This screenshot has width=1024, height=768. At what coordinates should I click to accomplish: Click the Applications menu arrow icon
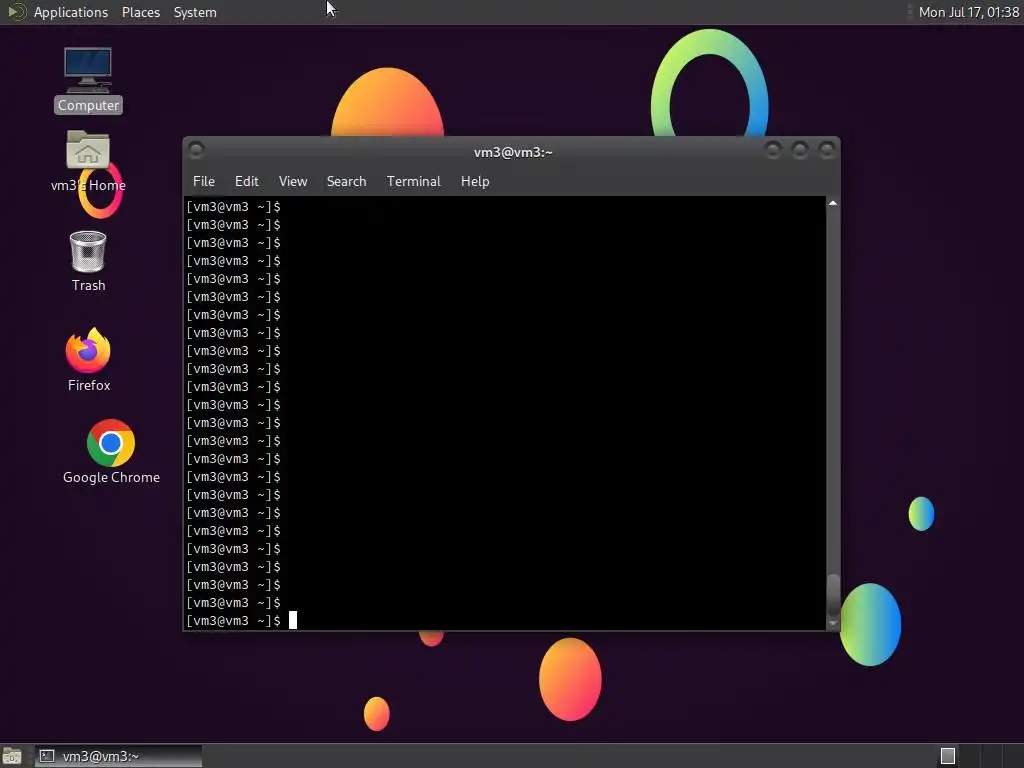[x=16, y=12]
